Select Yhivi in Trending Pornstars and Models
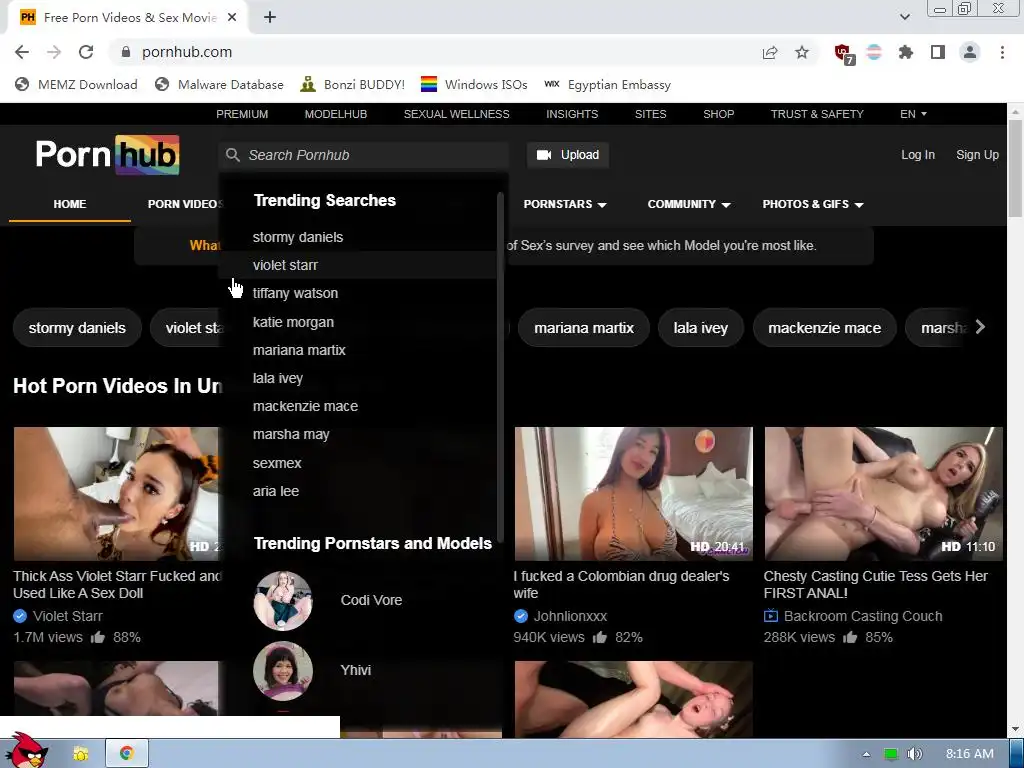This screenshot has width=1024, height=768. 358,671
